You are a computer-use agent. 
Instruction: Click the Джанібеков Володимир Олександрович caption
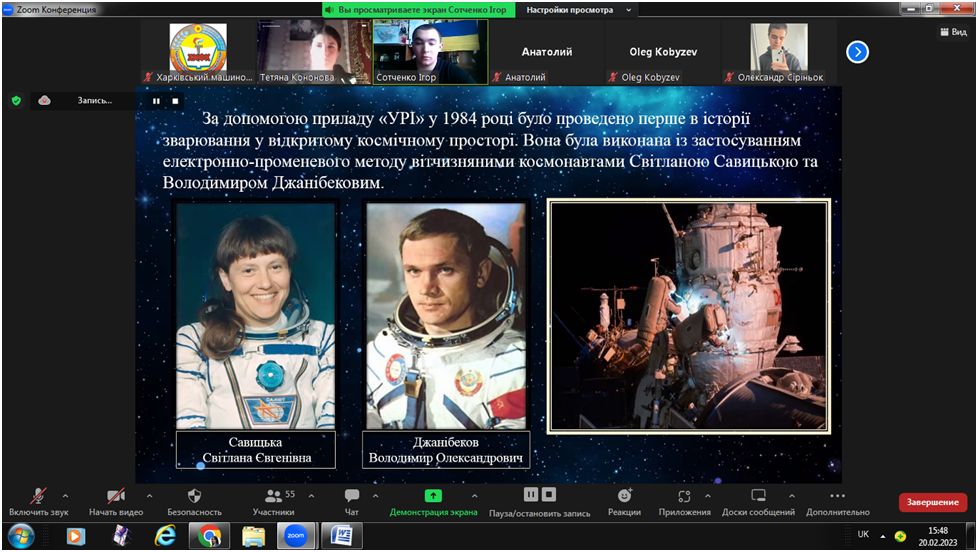pyautogui.click(x=446, y=450)
